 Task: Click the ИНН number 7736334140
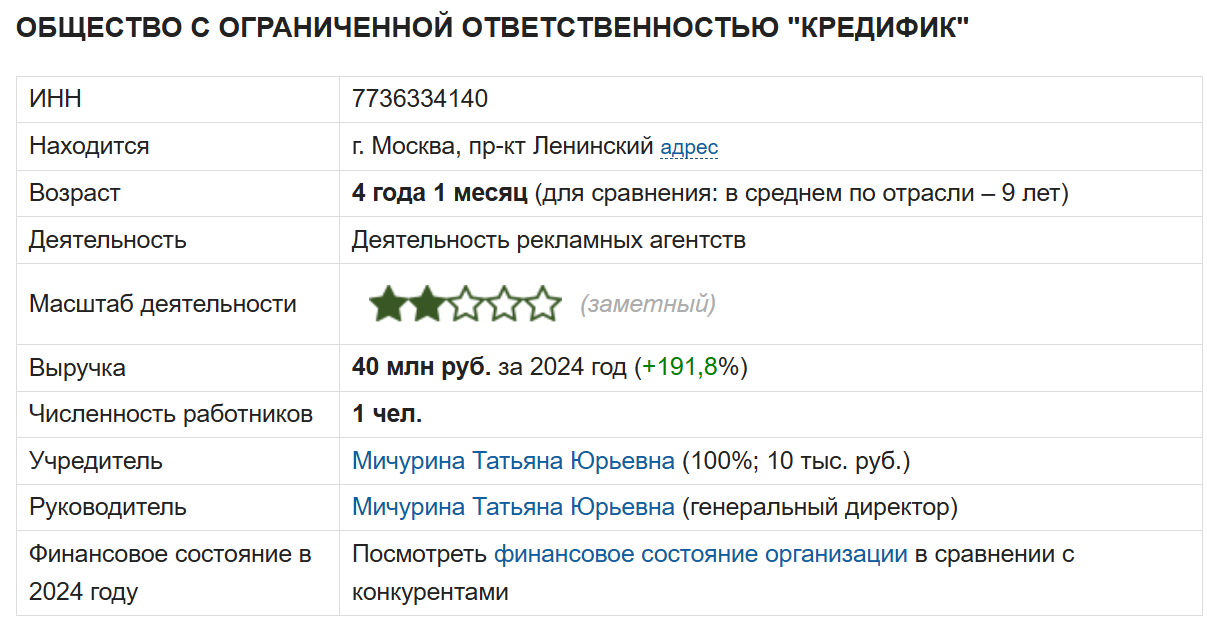pyautogui.click(x=420, y=99)
